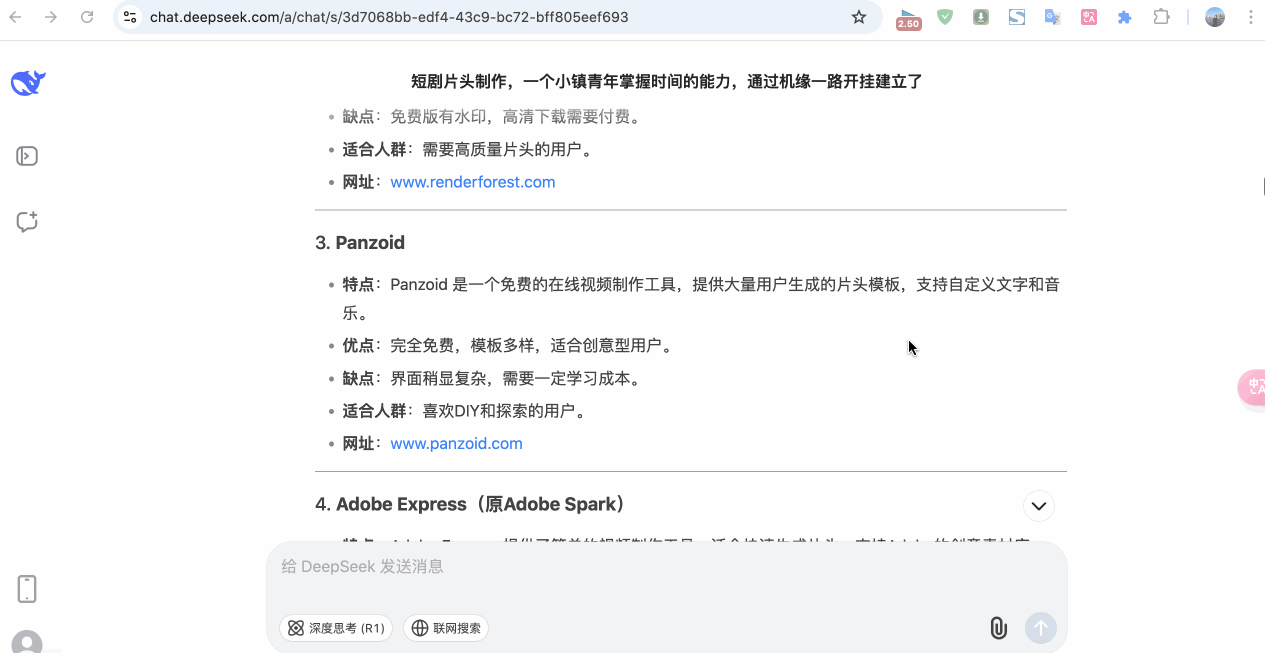The image size is (1265, 653).
Task: Open the Chrome profile avatar
Action: (x=1215, y=17)
